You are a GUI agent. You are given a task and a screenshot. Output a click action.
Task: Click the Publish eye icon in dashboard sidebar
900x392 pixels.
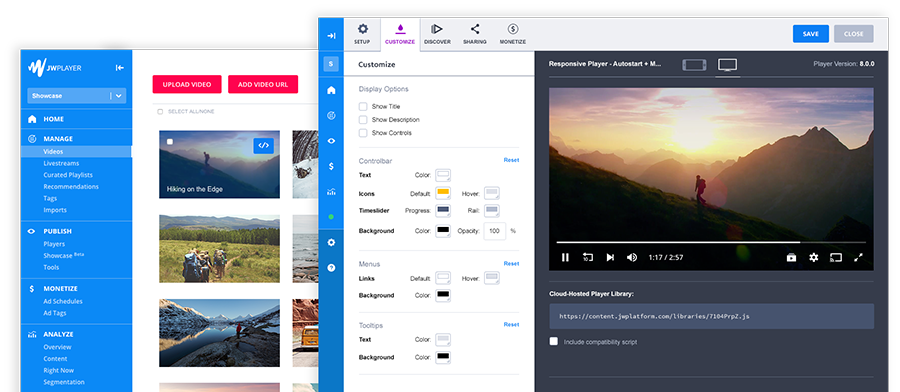pyautogui.click(x=32, y=231)
